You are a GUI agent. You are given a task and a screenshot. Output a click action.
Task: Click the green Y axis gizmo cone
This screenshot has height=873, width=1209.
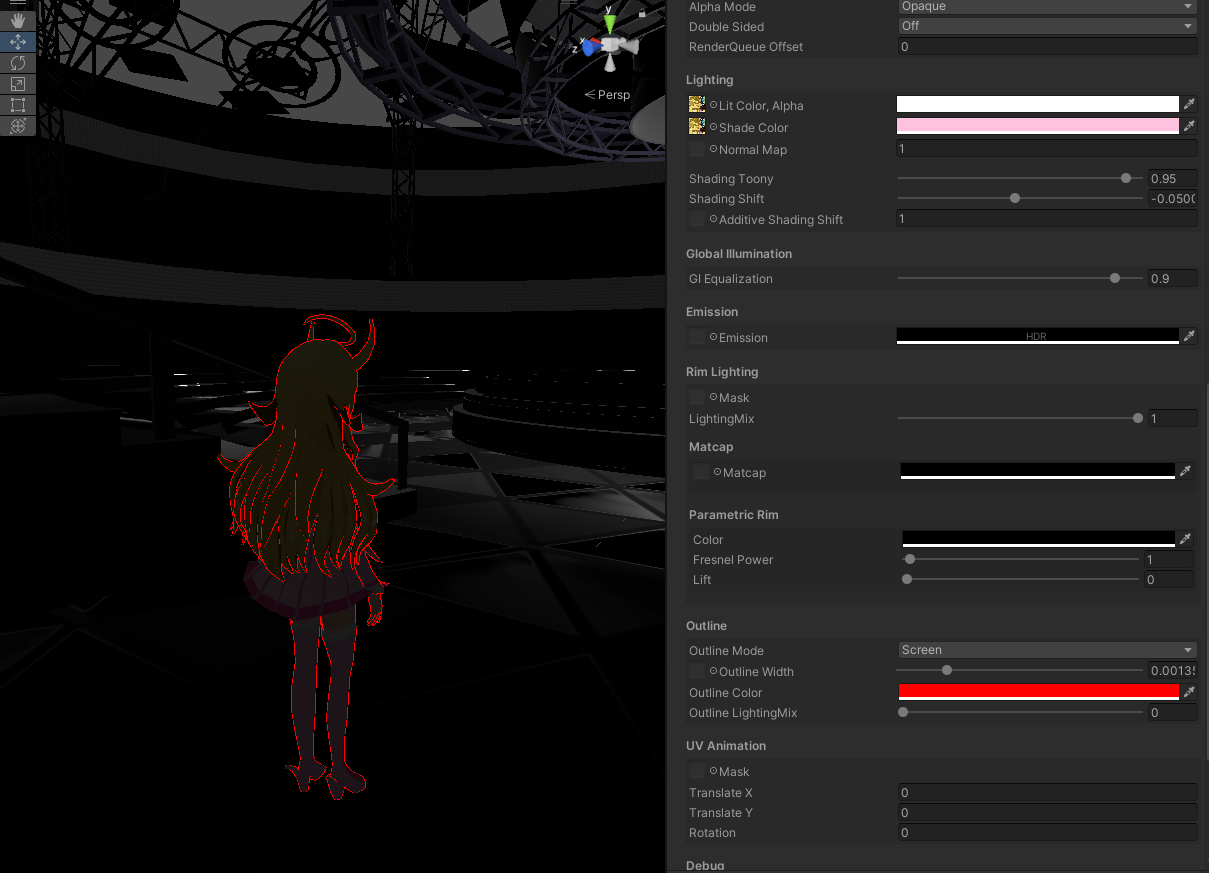(x=610, y=22)
